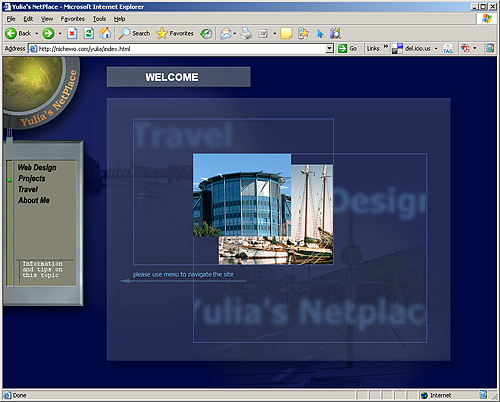Screen dimensions: 500x402
Task: Click the status bar page icon beside Done
Action: coord(7,395)
